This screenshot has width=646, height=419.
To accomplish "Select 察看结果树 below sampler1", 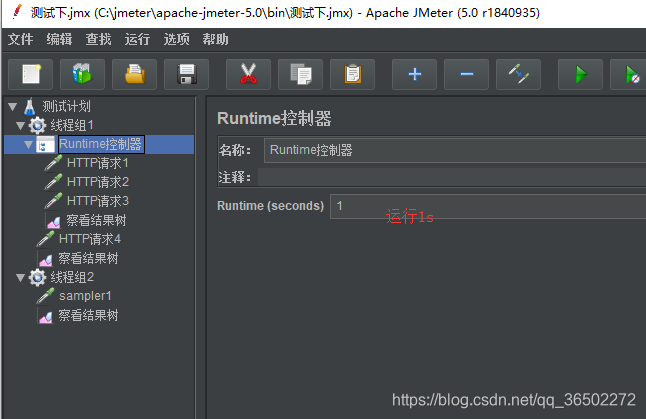I will point(88,316).
